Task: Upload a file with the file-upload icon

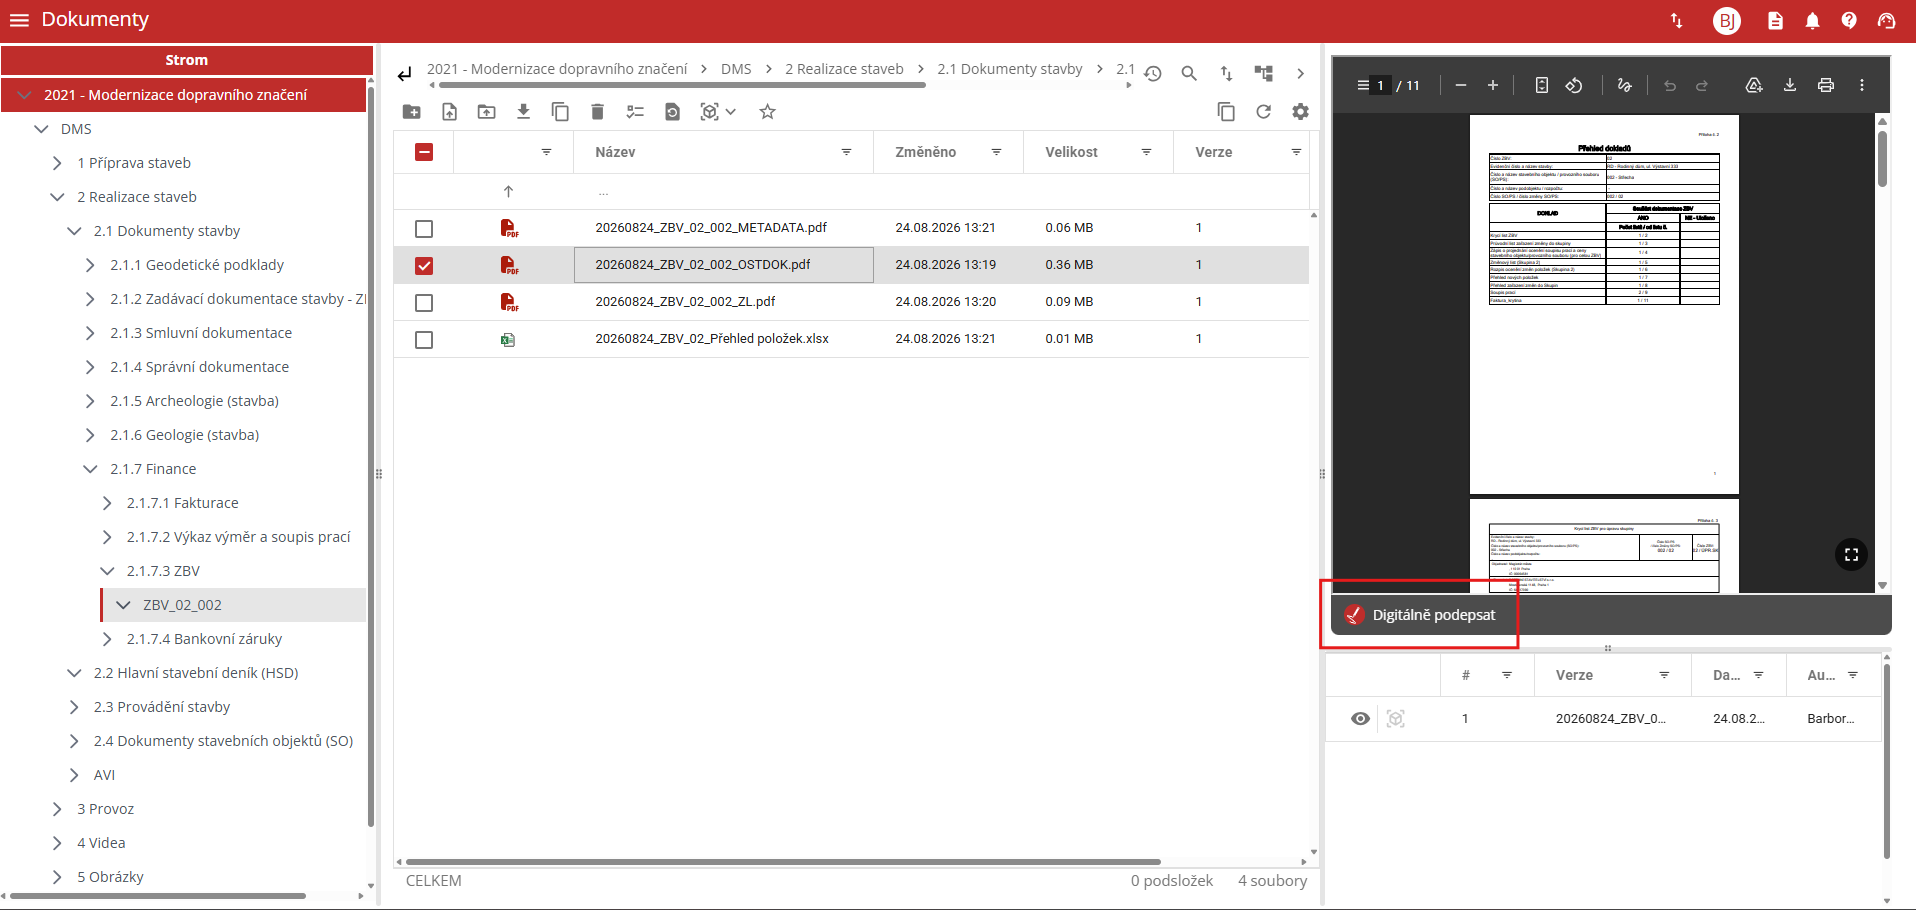Action: pos(449,112)
